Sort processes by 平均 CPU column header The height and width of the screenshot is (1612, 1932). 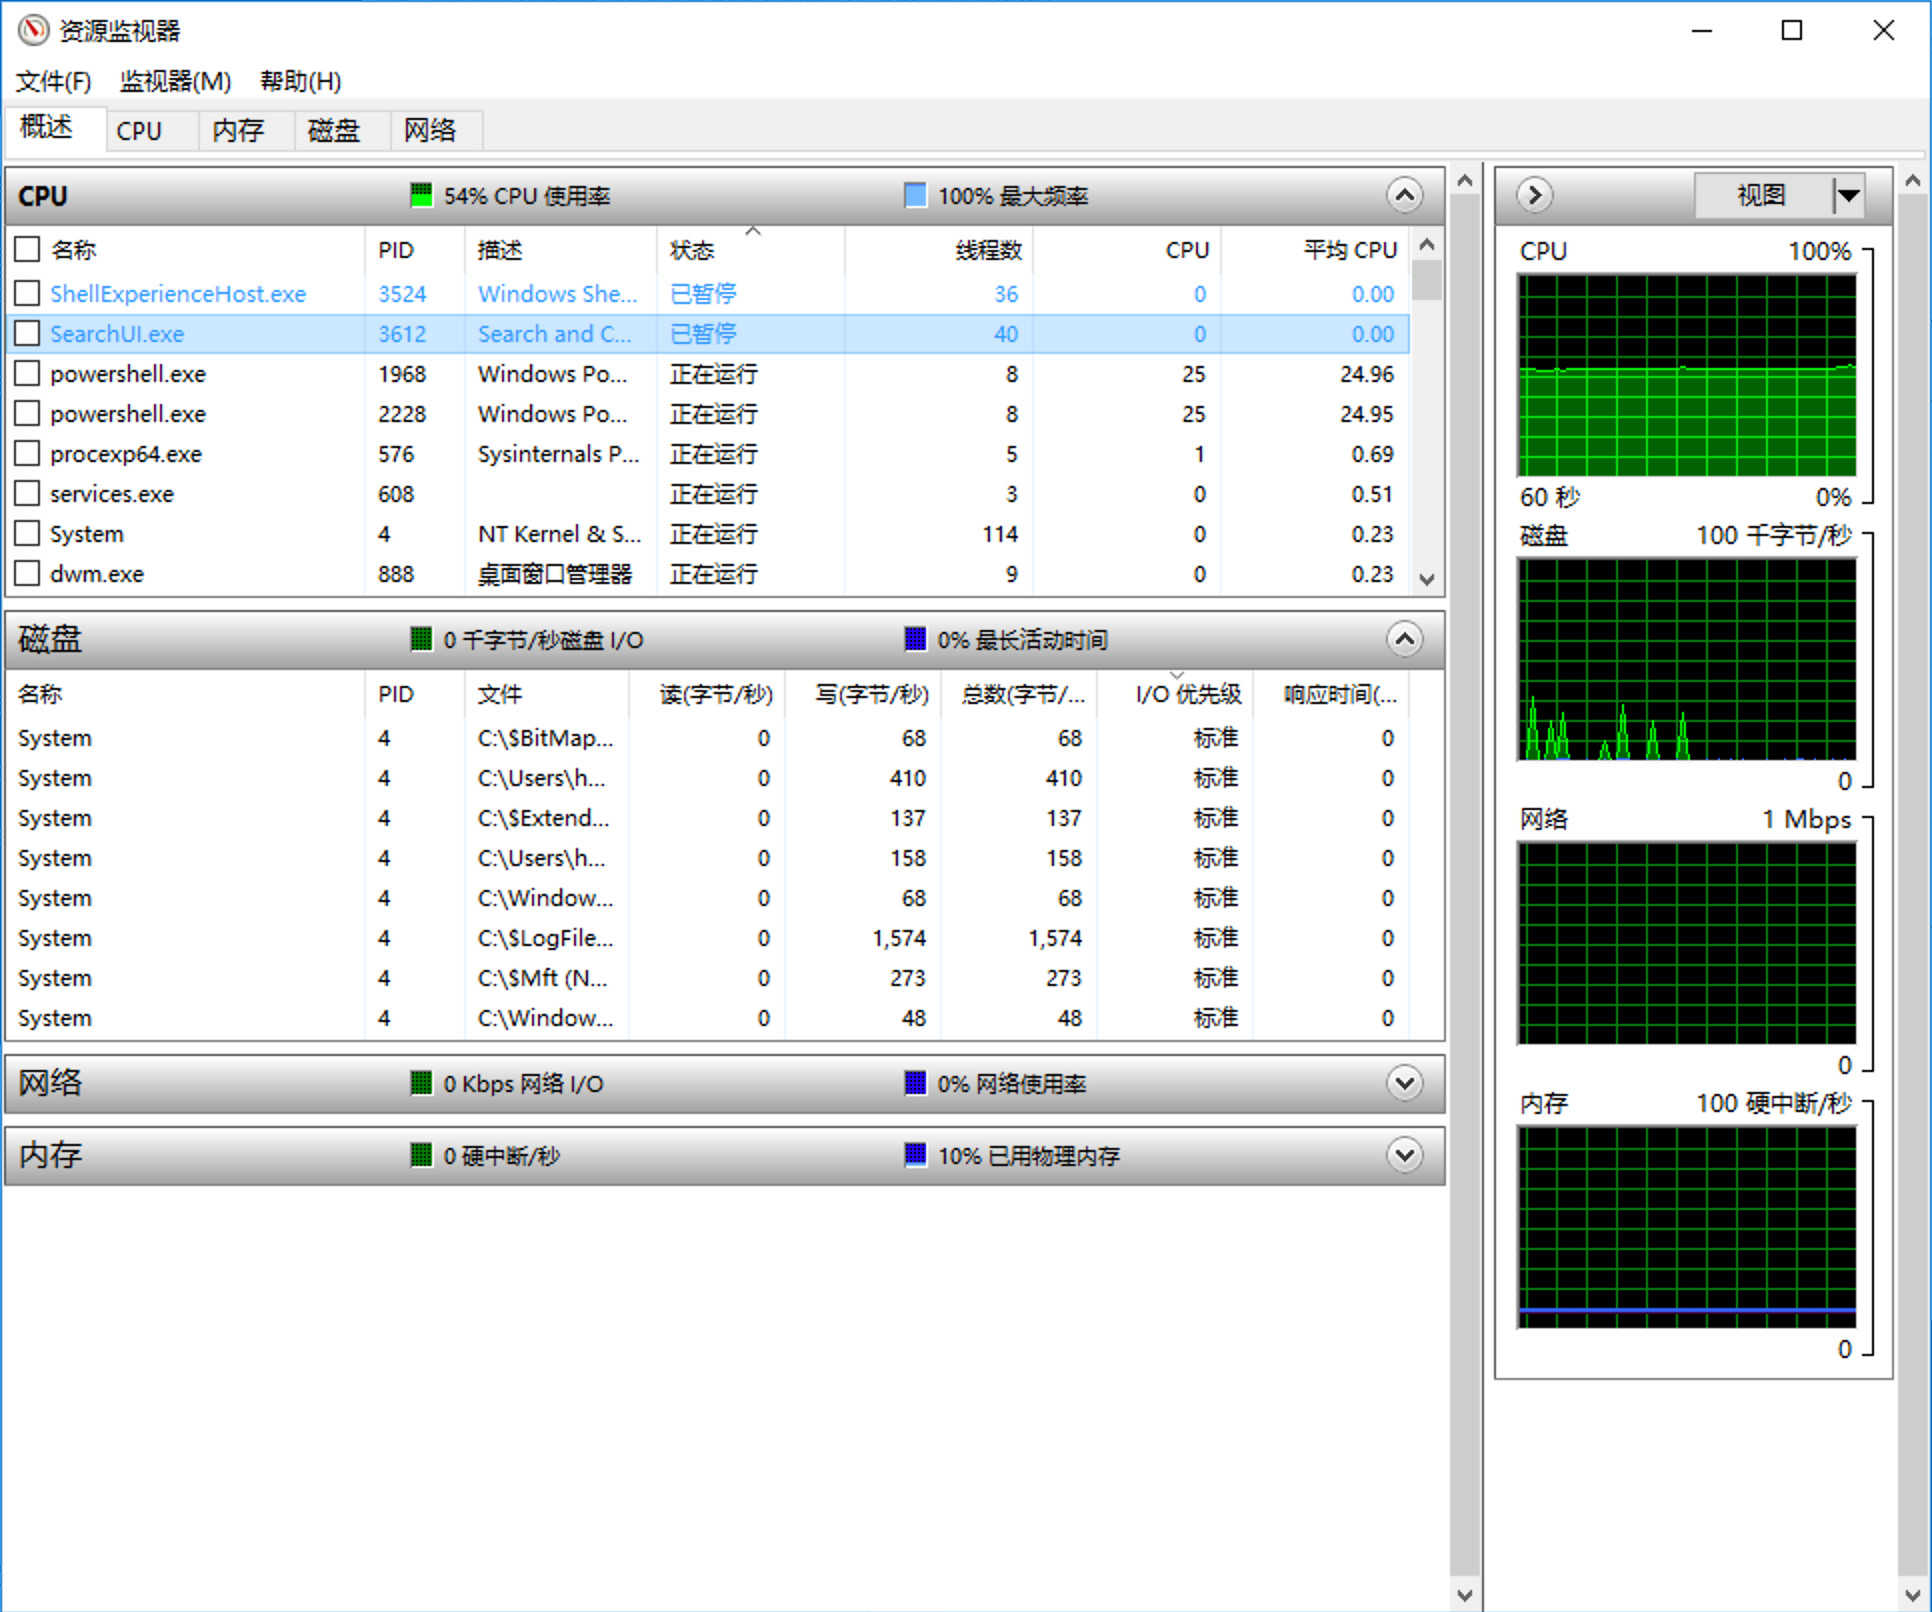coord(1349,249)
